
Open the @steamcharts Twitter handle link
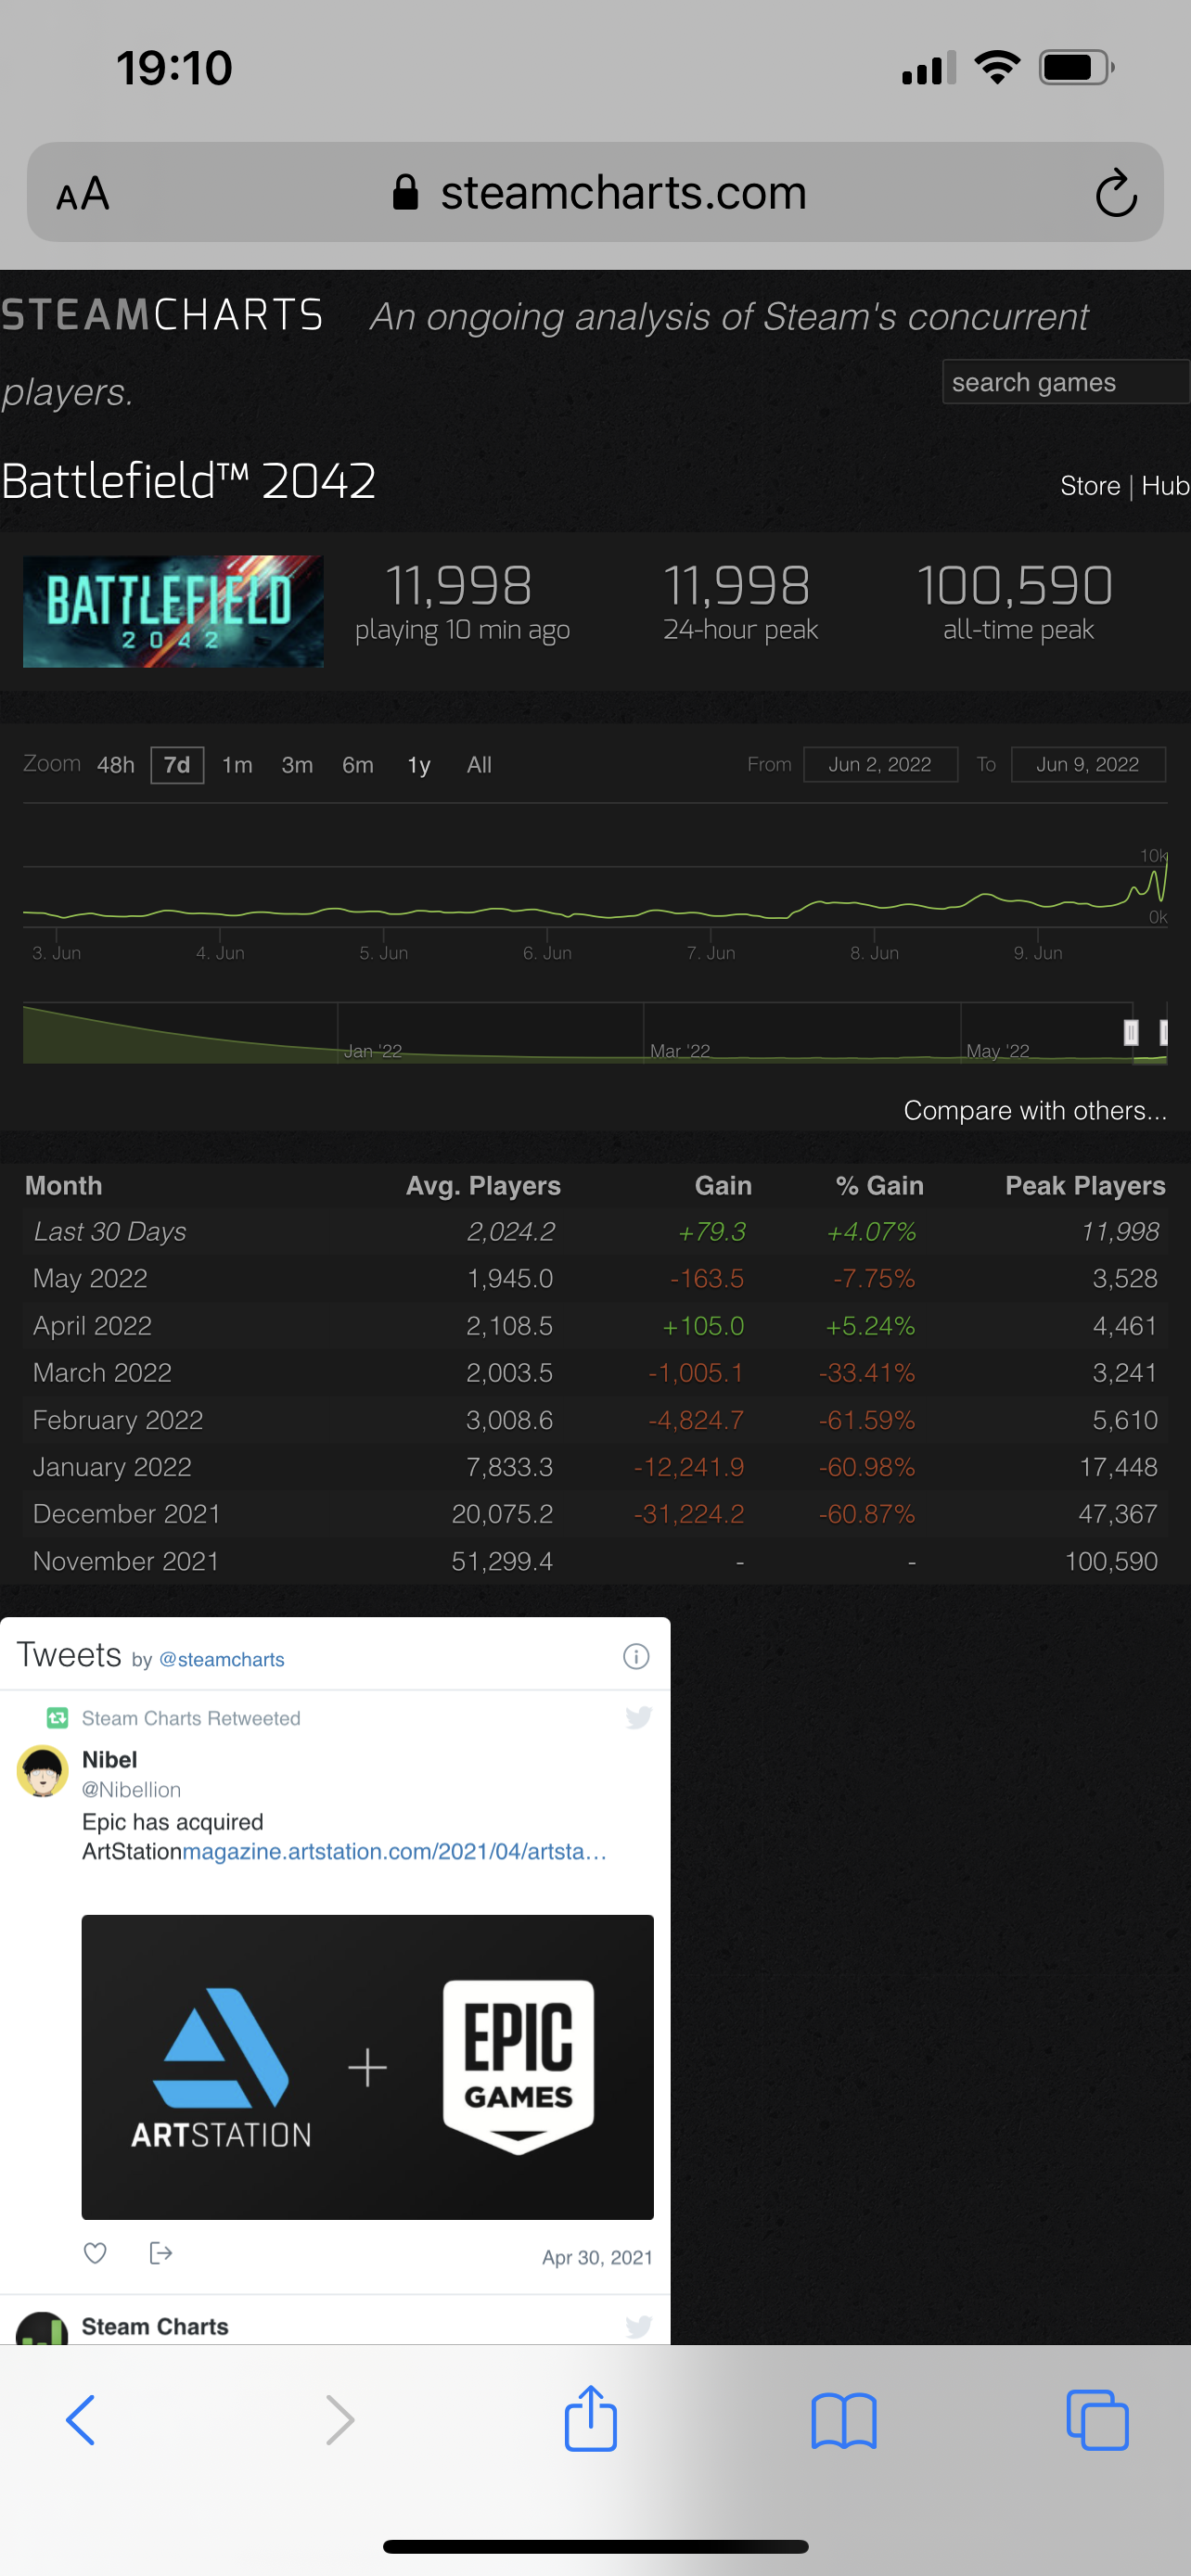(x=221, y=1659)
